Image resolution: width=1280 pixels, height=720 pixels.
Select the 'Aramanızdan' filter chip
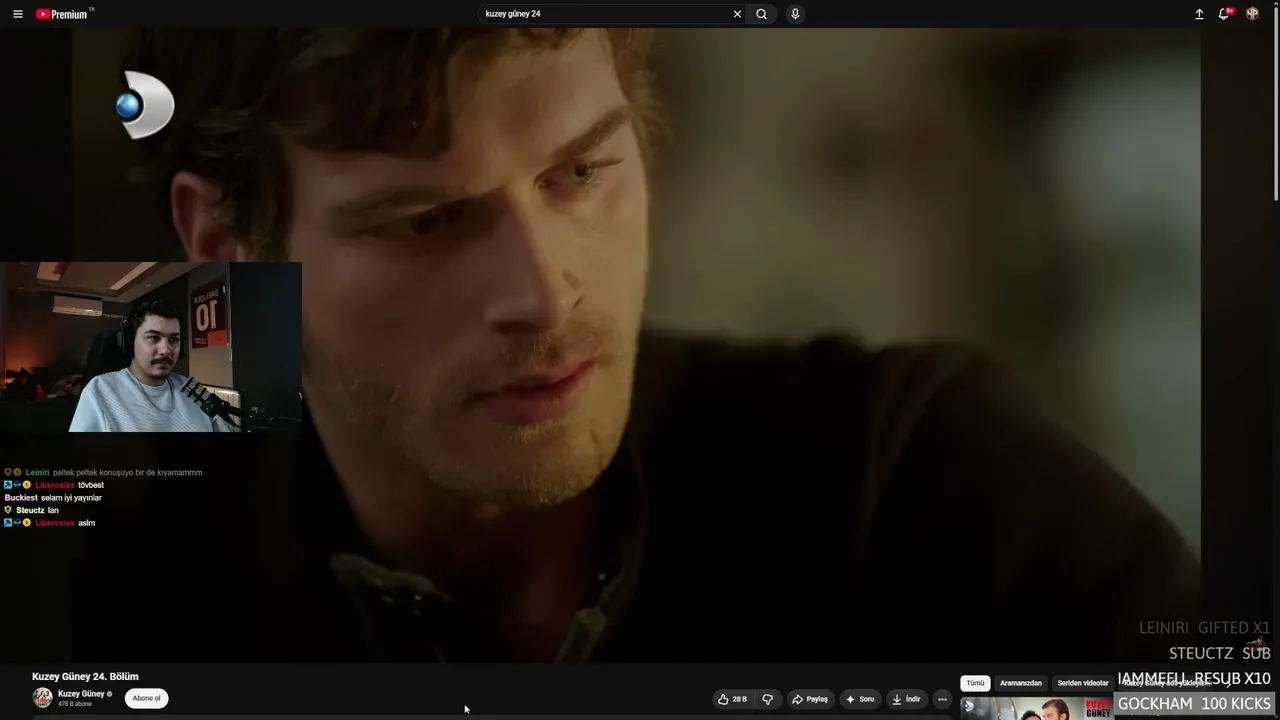pos(1021,683)
